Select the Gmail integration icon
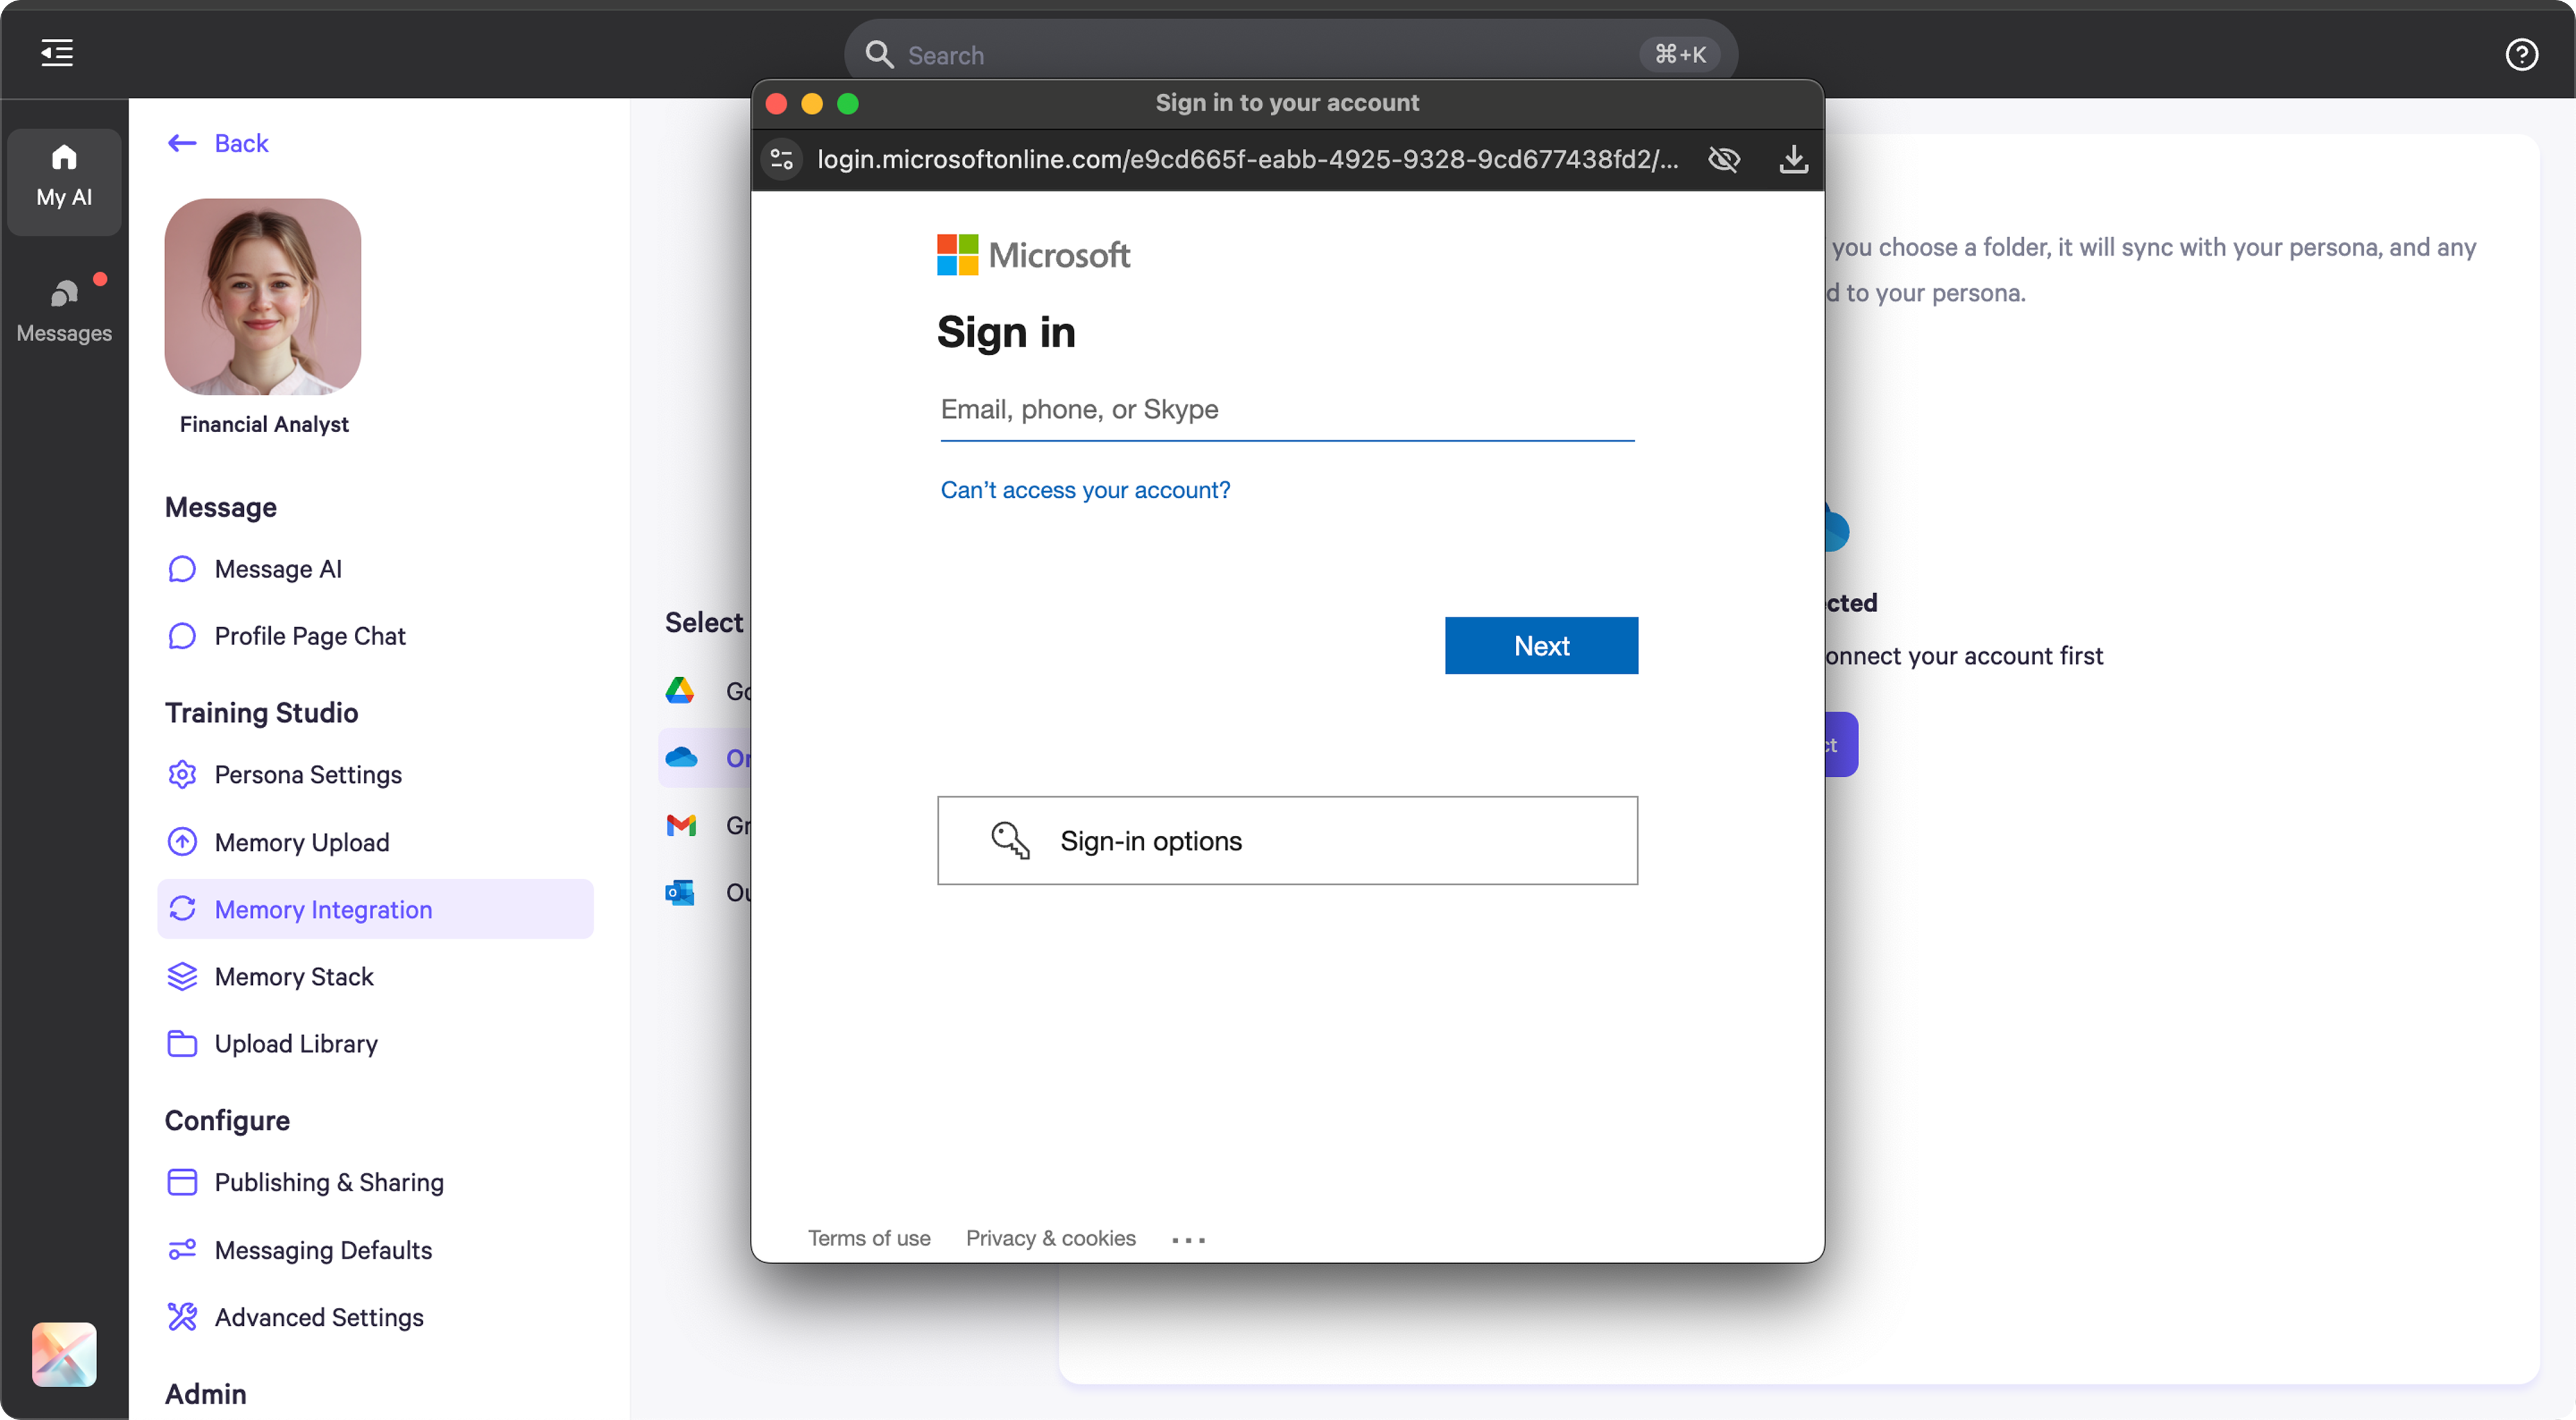The height and width of the screenshot is (1420, 2576). pos(681,825)
